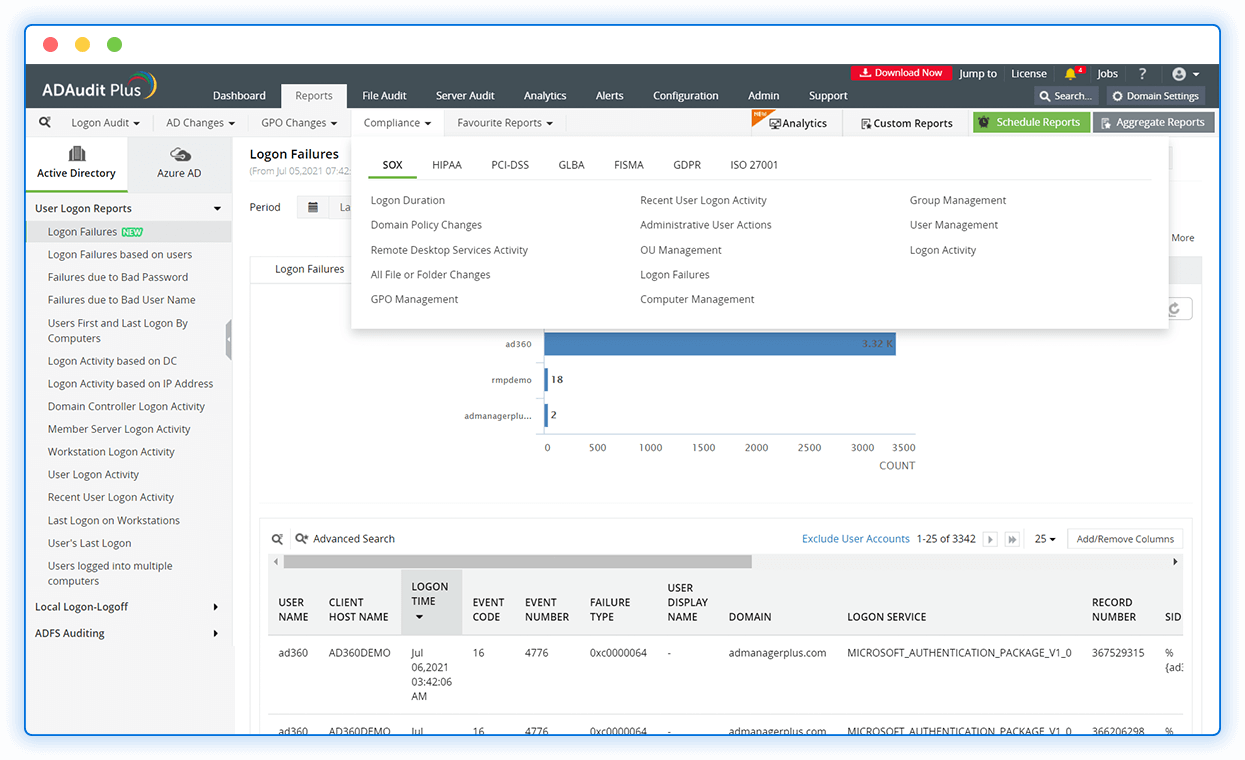Open Computer Management report
1245x760 pixels.
point(697,299)
